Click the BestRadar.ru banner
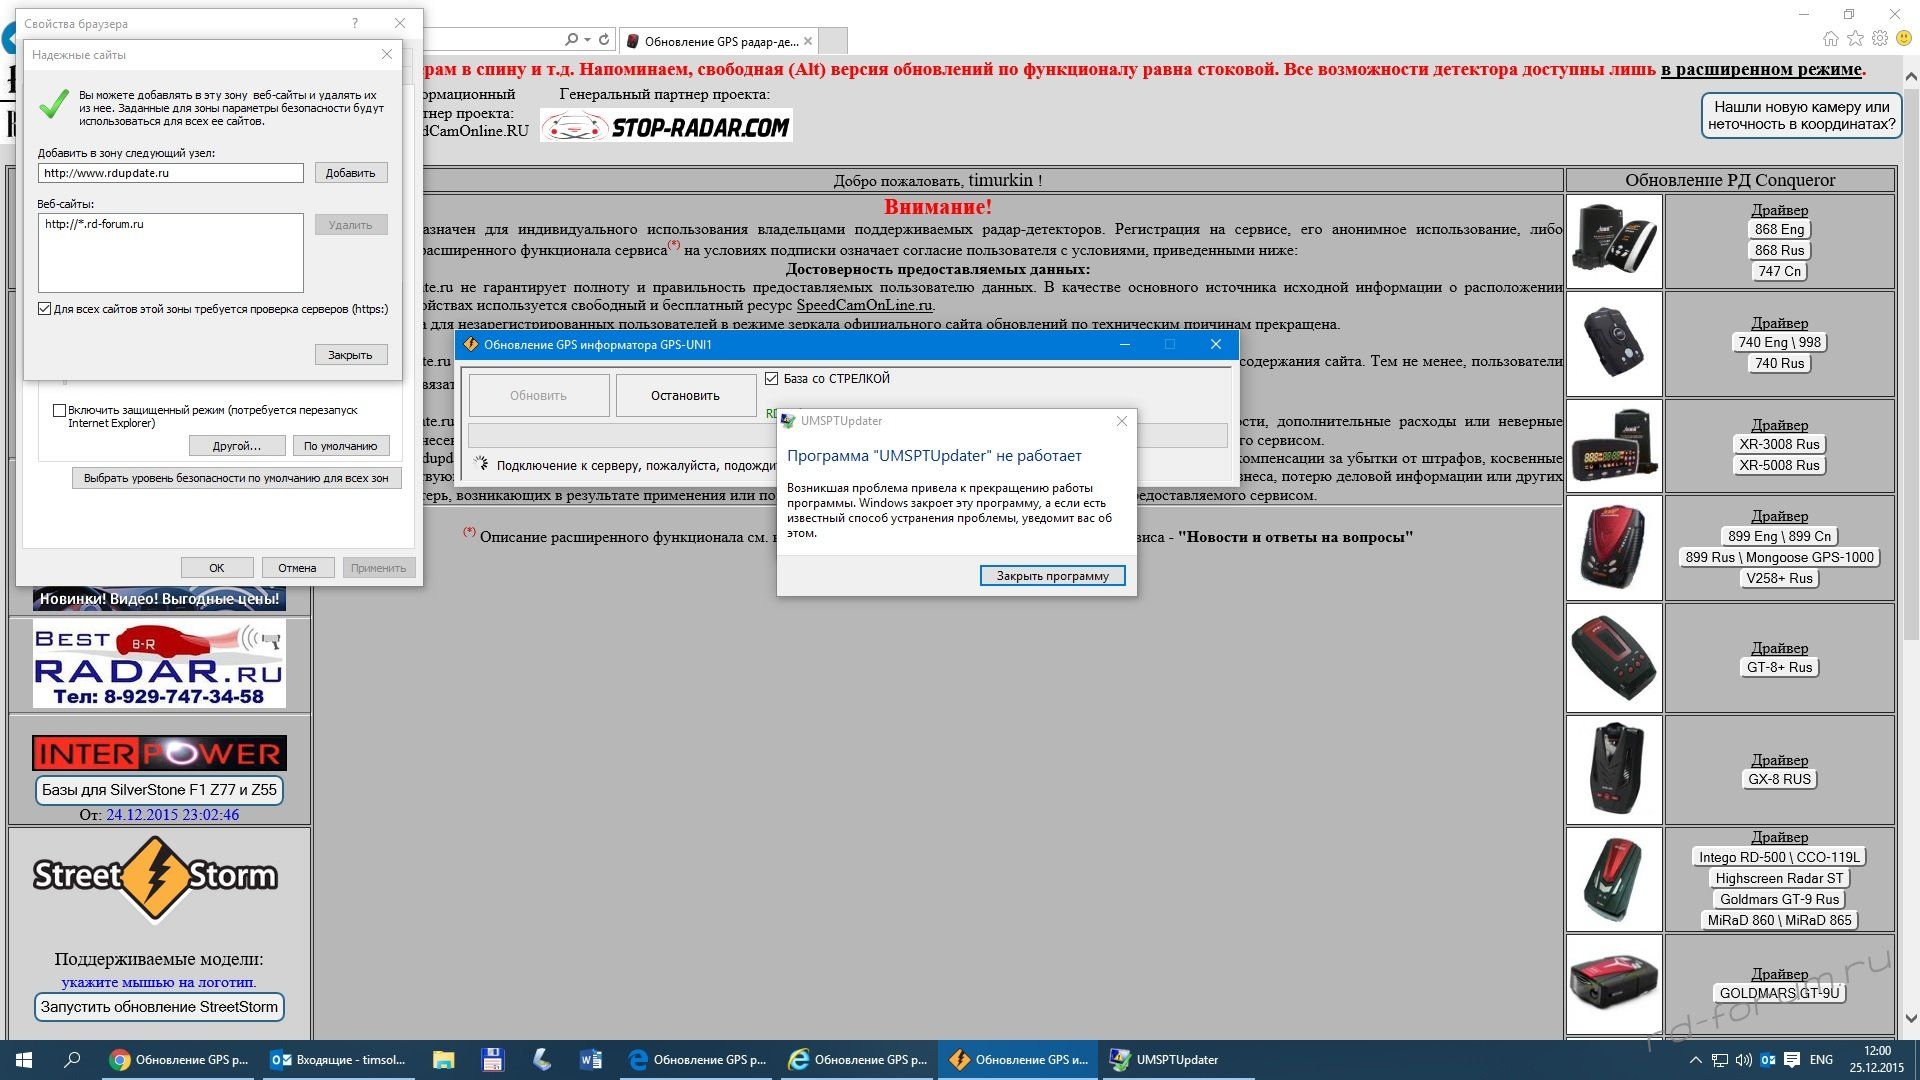The image size is (1920, 1080). tap(159, 664)
